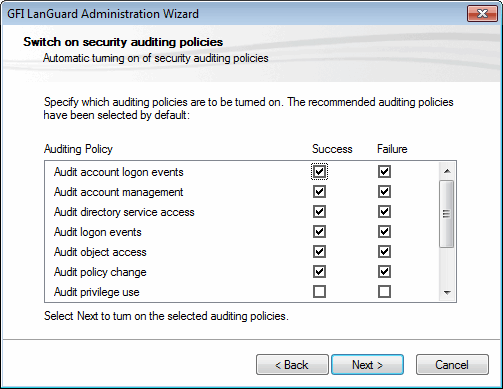Toggle Failure for Audit policy change

[x=384, y=272]
